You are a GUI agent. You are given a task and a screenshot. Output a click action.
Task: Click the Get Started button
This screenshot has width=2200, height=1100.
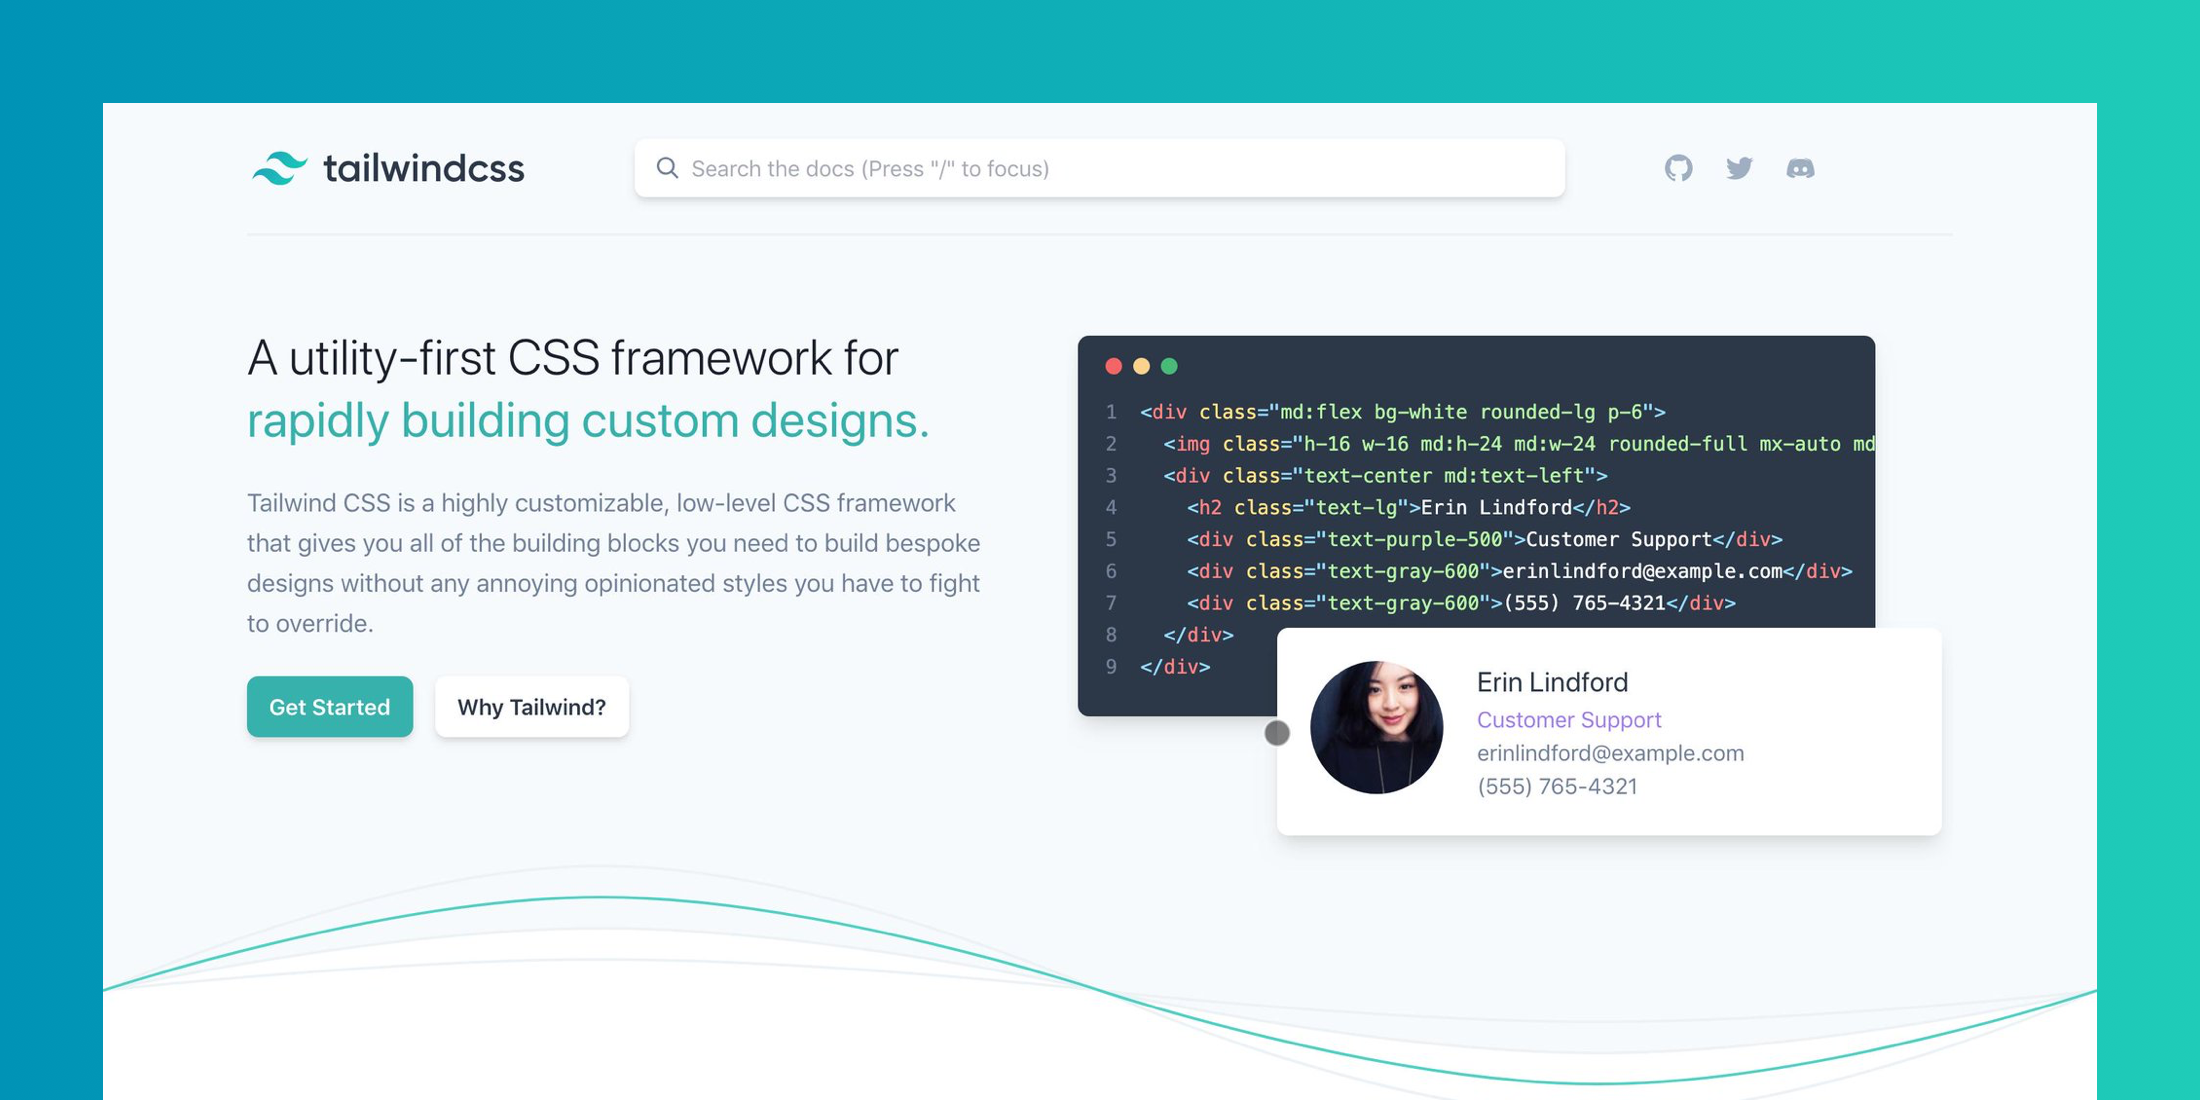[x=329, y=706]
